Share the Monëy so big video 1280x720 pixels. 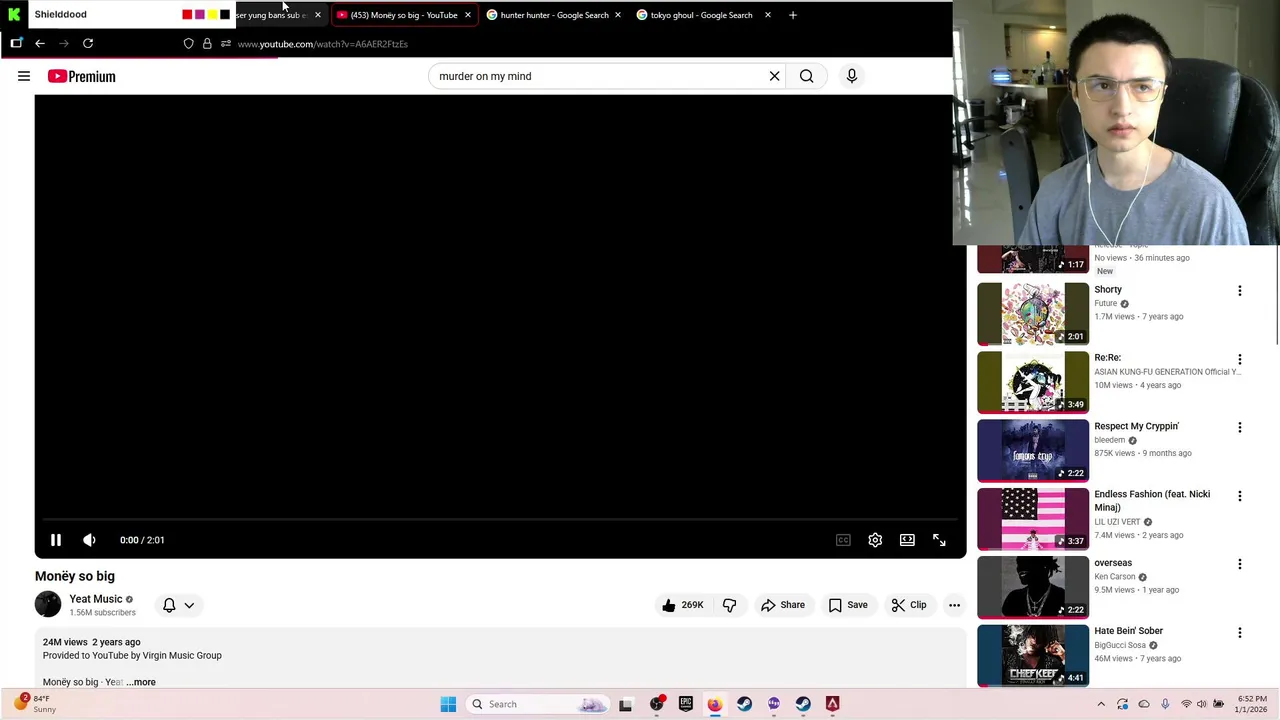pos(782,605)
